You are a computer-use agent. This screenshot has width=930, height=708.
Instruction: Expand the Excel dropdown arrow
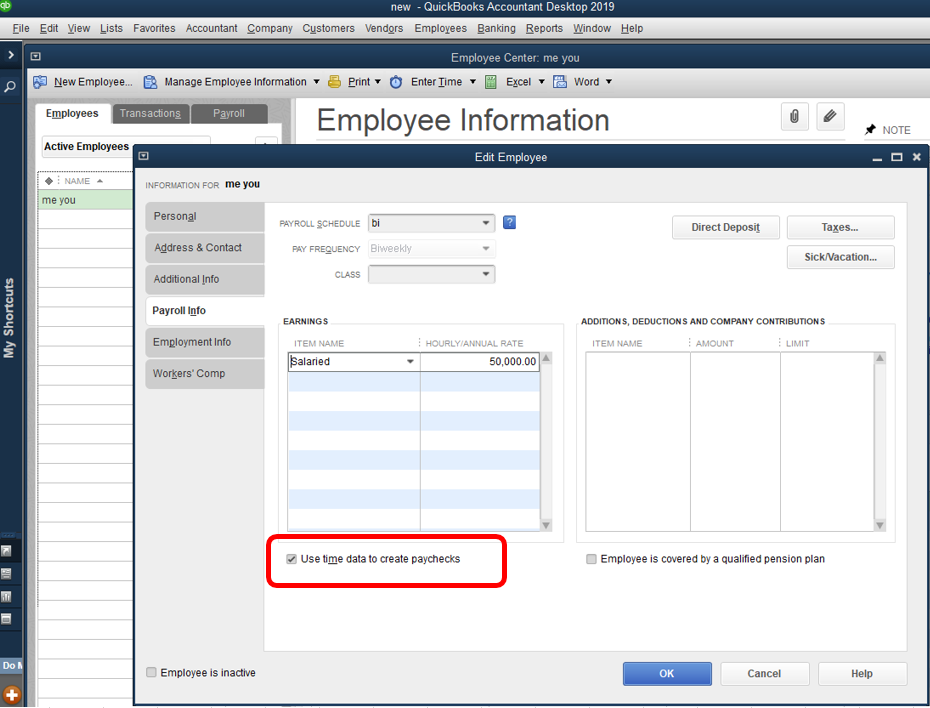click(542, 82)
